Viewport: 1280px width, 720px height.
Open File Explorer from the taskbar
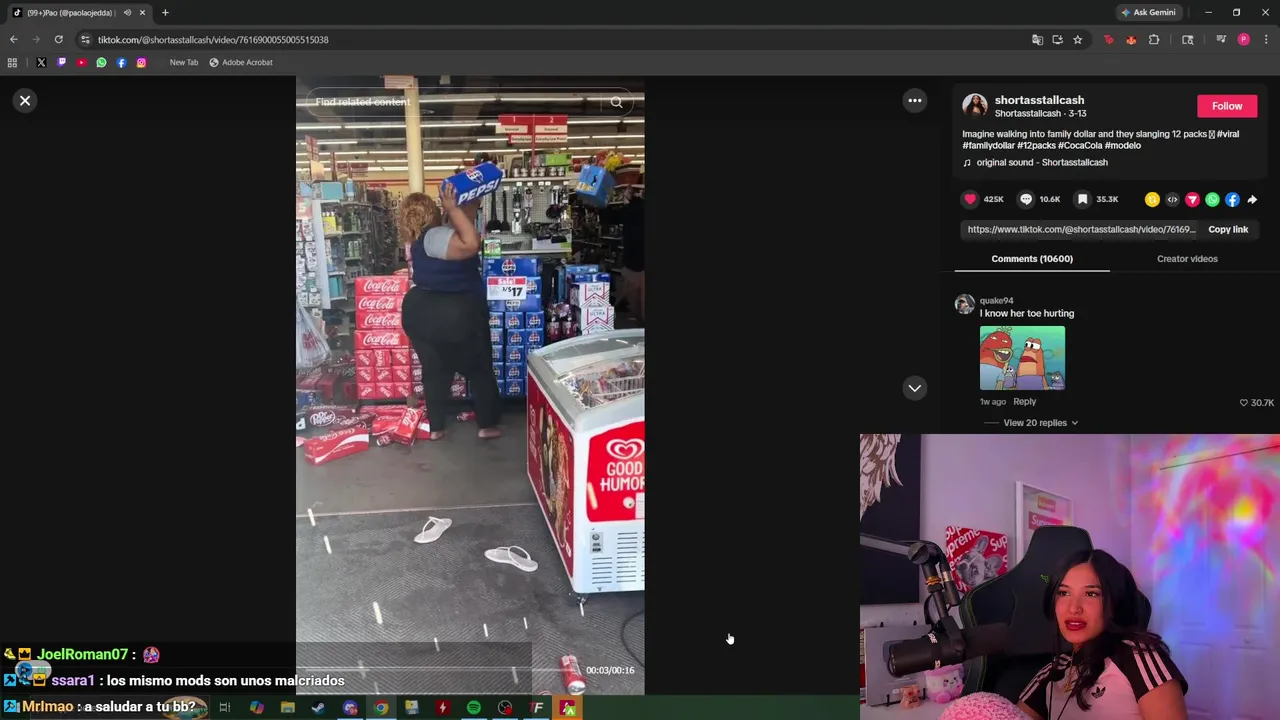click(287, 708)
